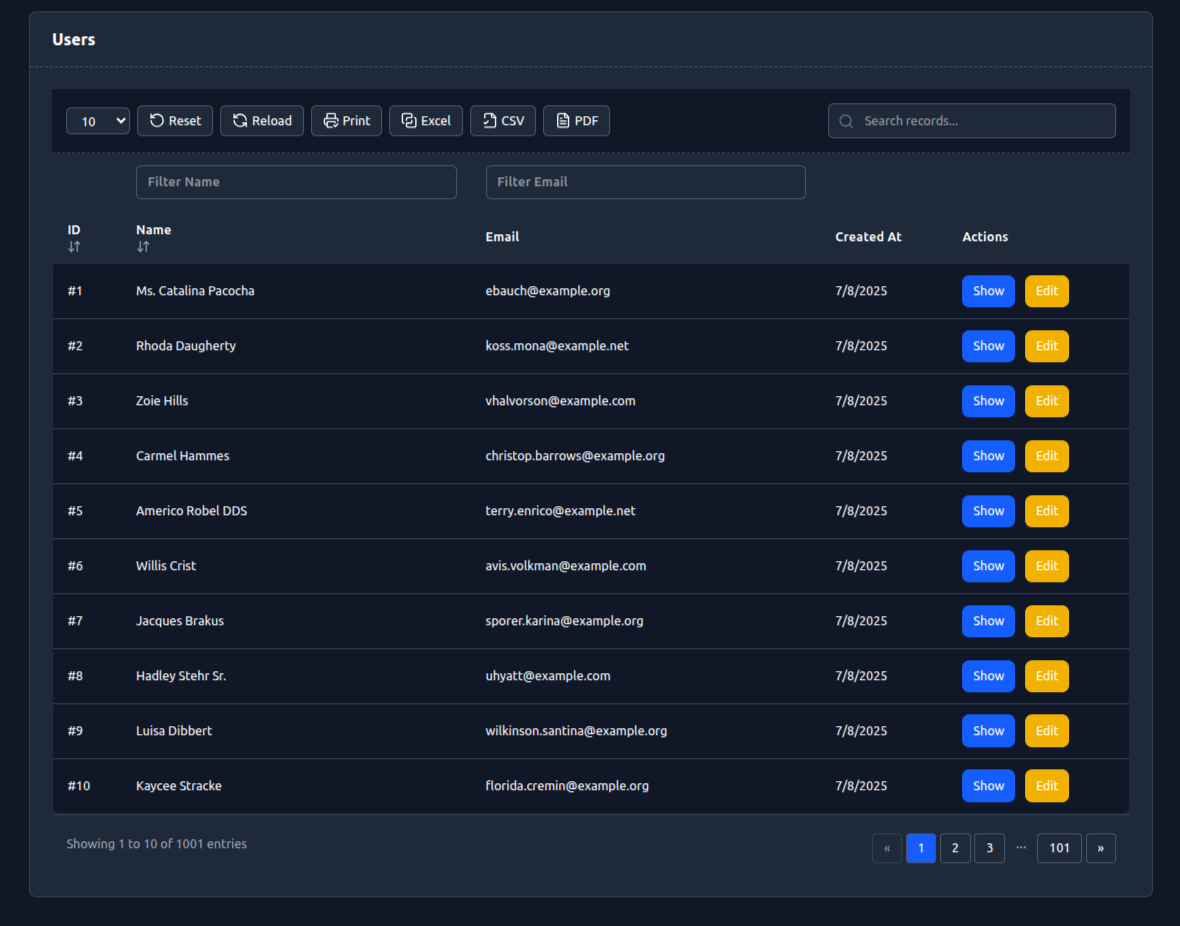Open the page size dropdown showing 10
Screen dimensions: 1180x926
(98, 120)
